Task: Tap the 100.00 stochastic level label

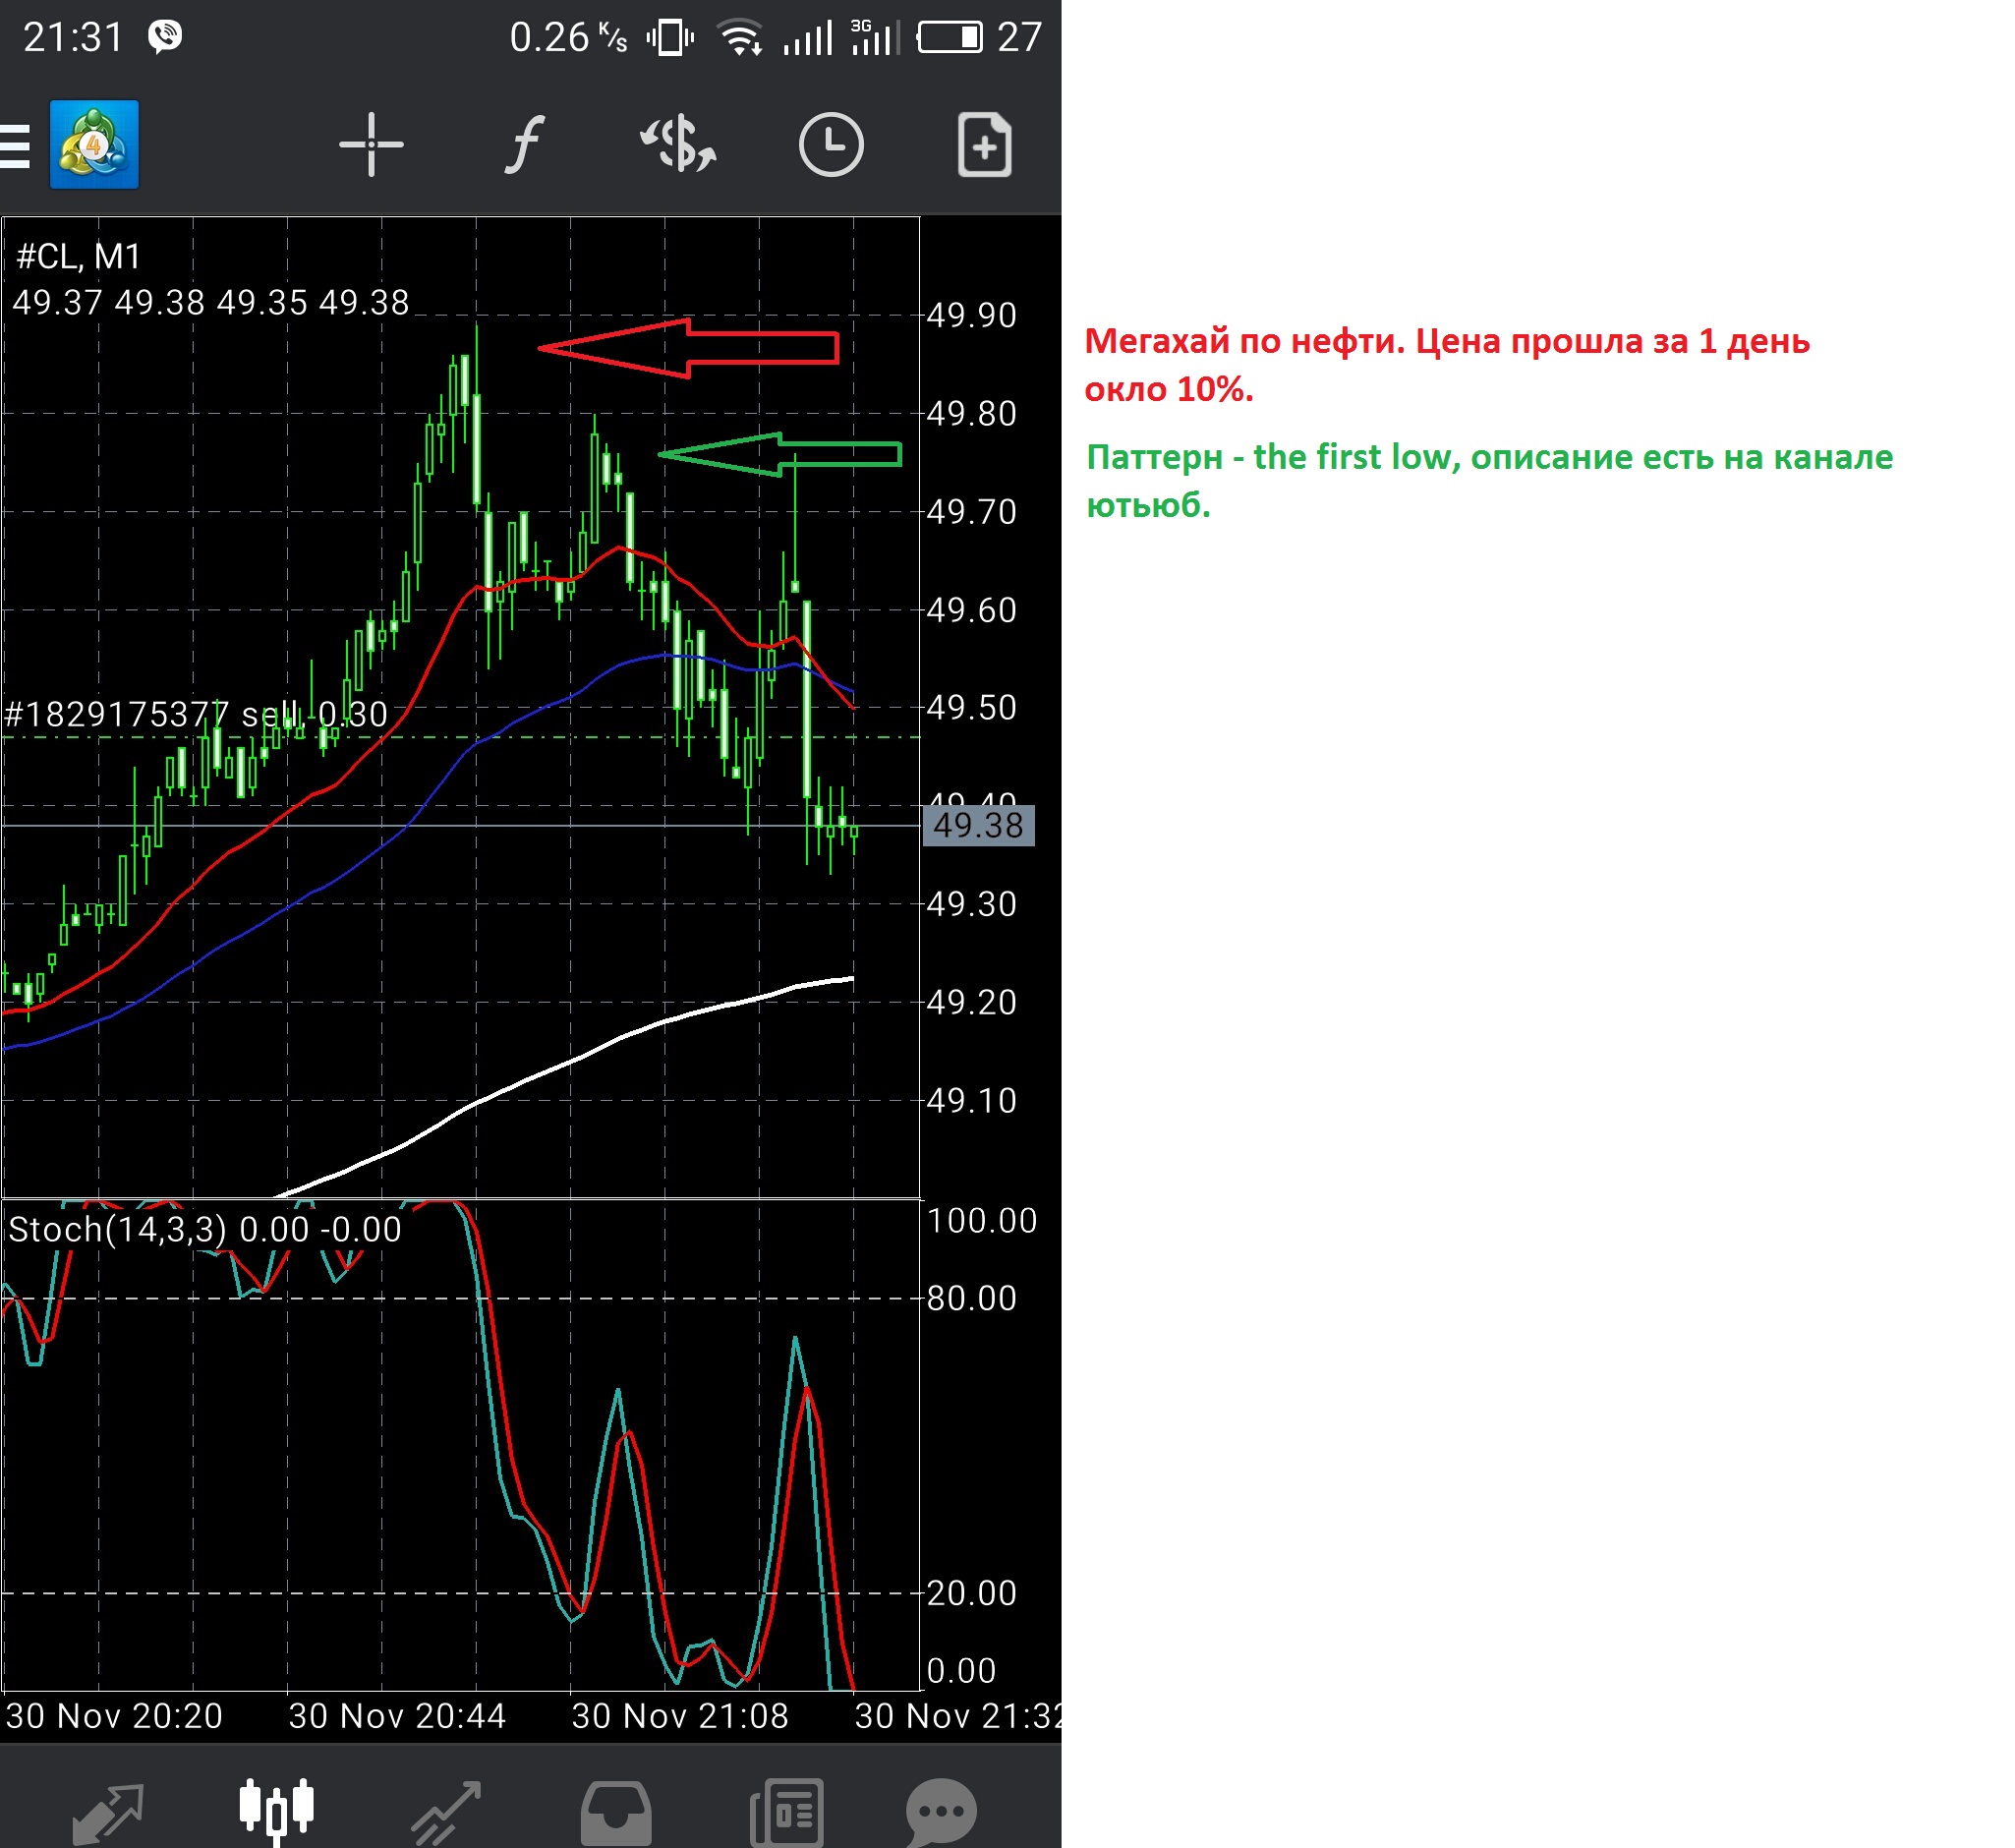Action: pyautogui.click(x=982, y=1221)
